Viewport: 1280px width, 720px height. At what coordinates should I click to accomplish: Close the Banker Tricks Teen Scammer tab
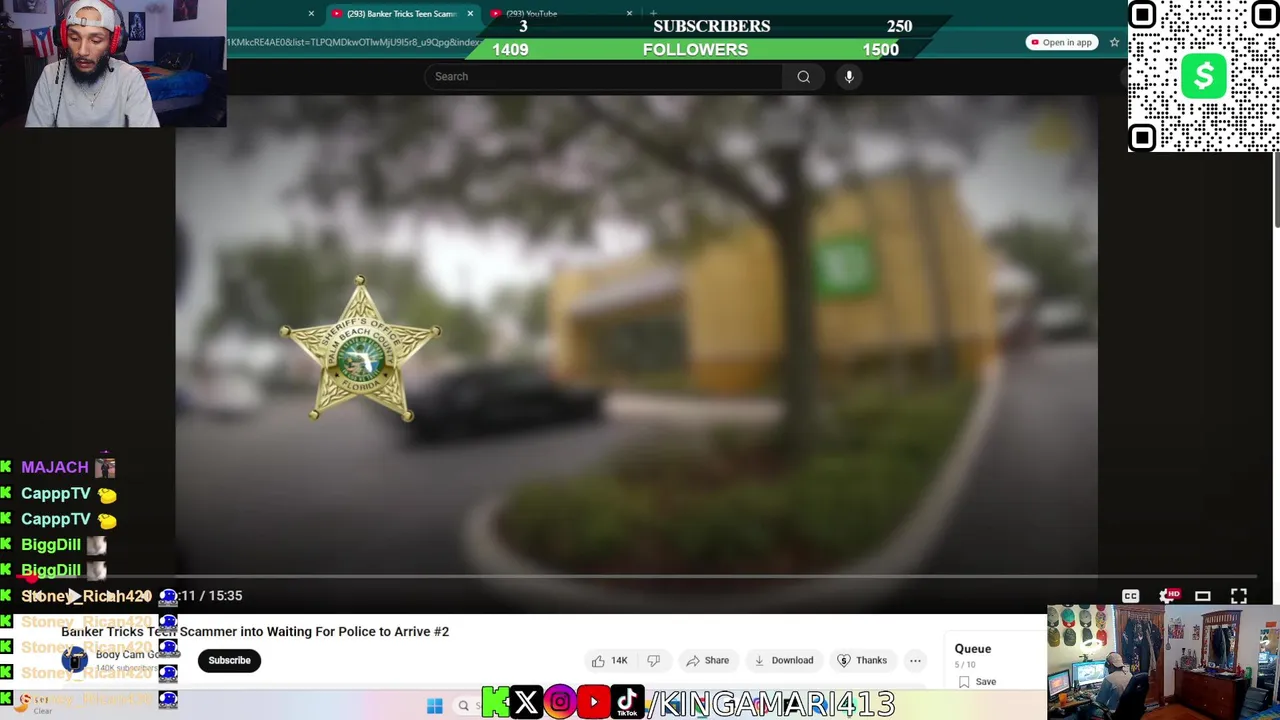point(470,14)
